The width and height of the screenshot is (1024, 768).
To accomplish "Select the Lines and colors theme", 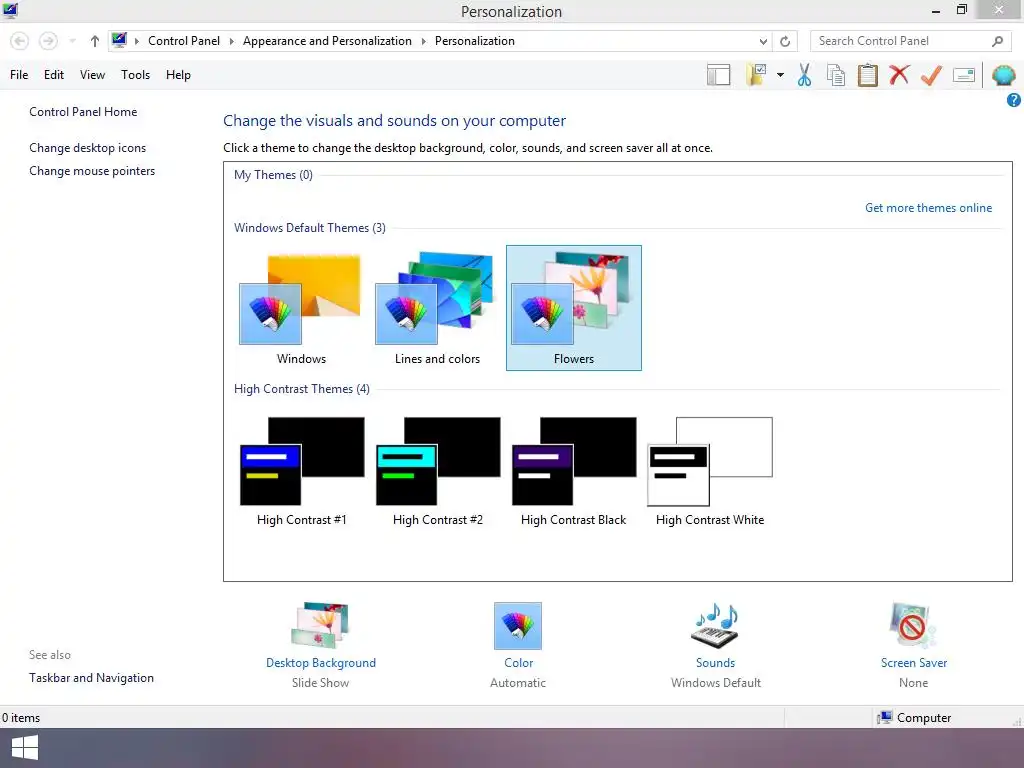I will 437,308.
